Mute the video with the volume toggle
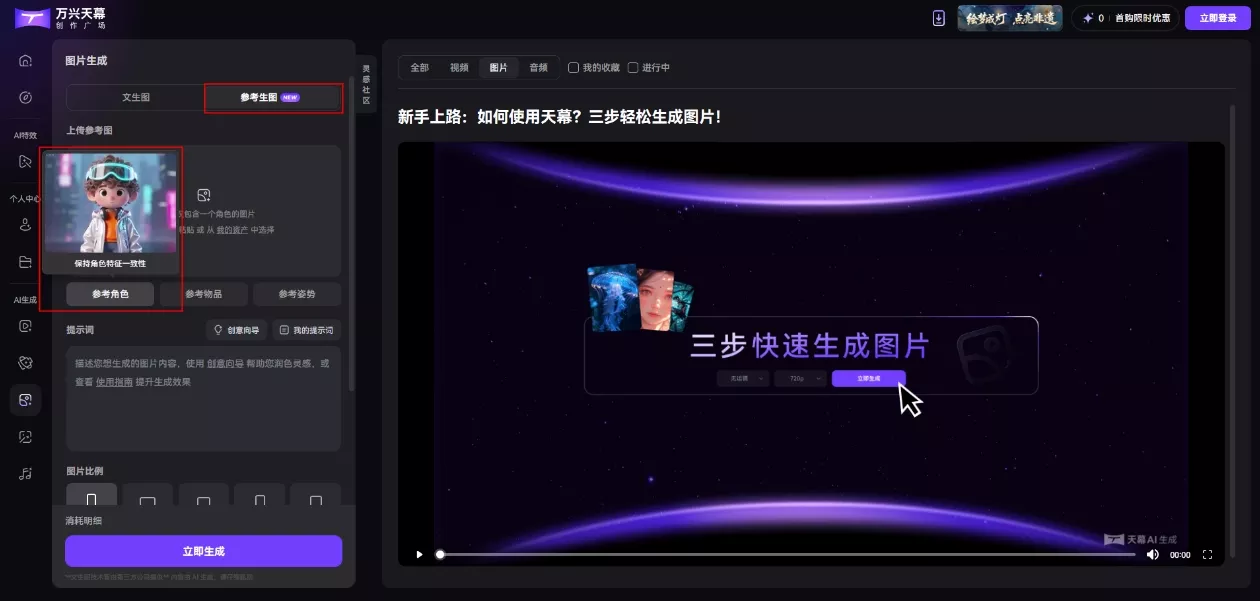 pos(1153,554)
